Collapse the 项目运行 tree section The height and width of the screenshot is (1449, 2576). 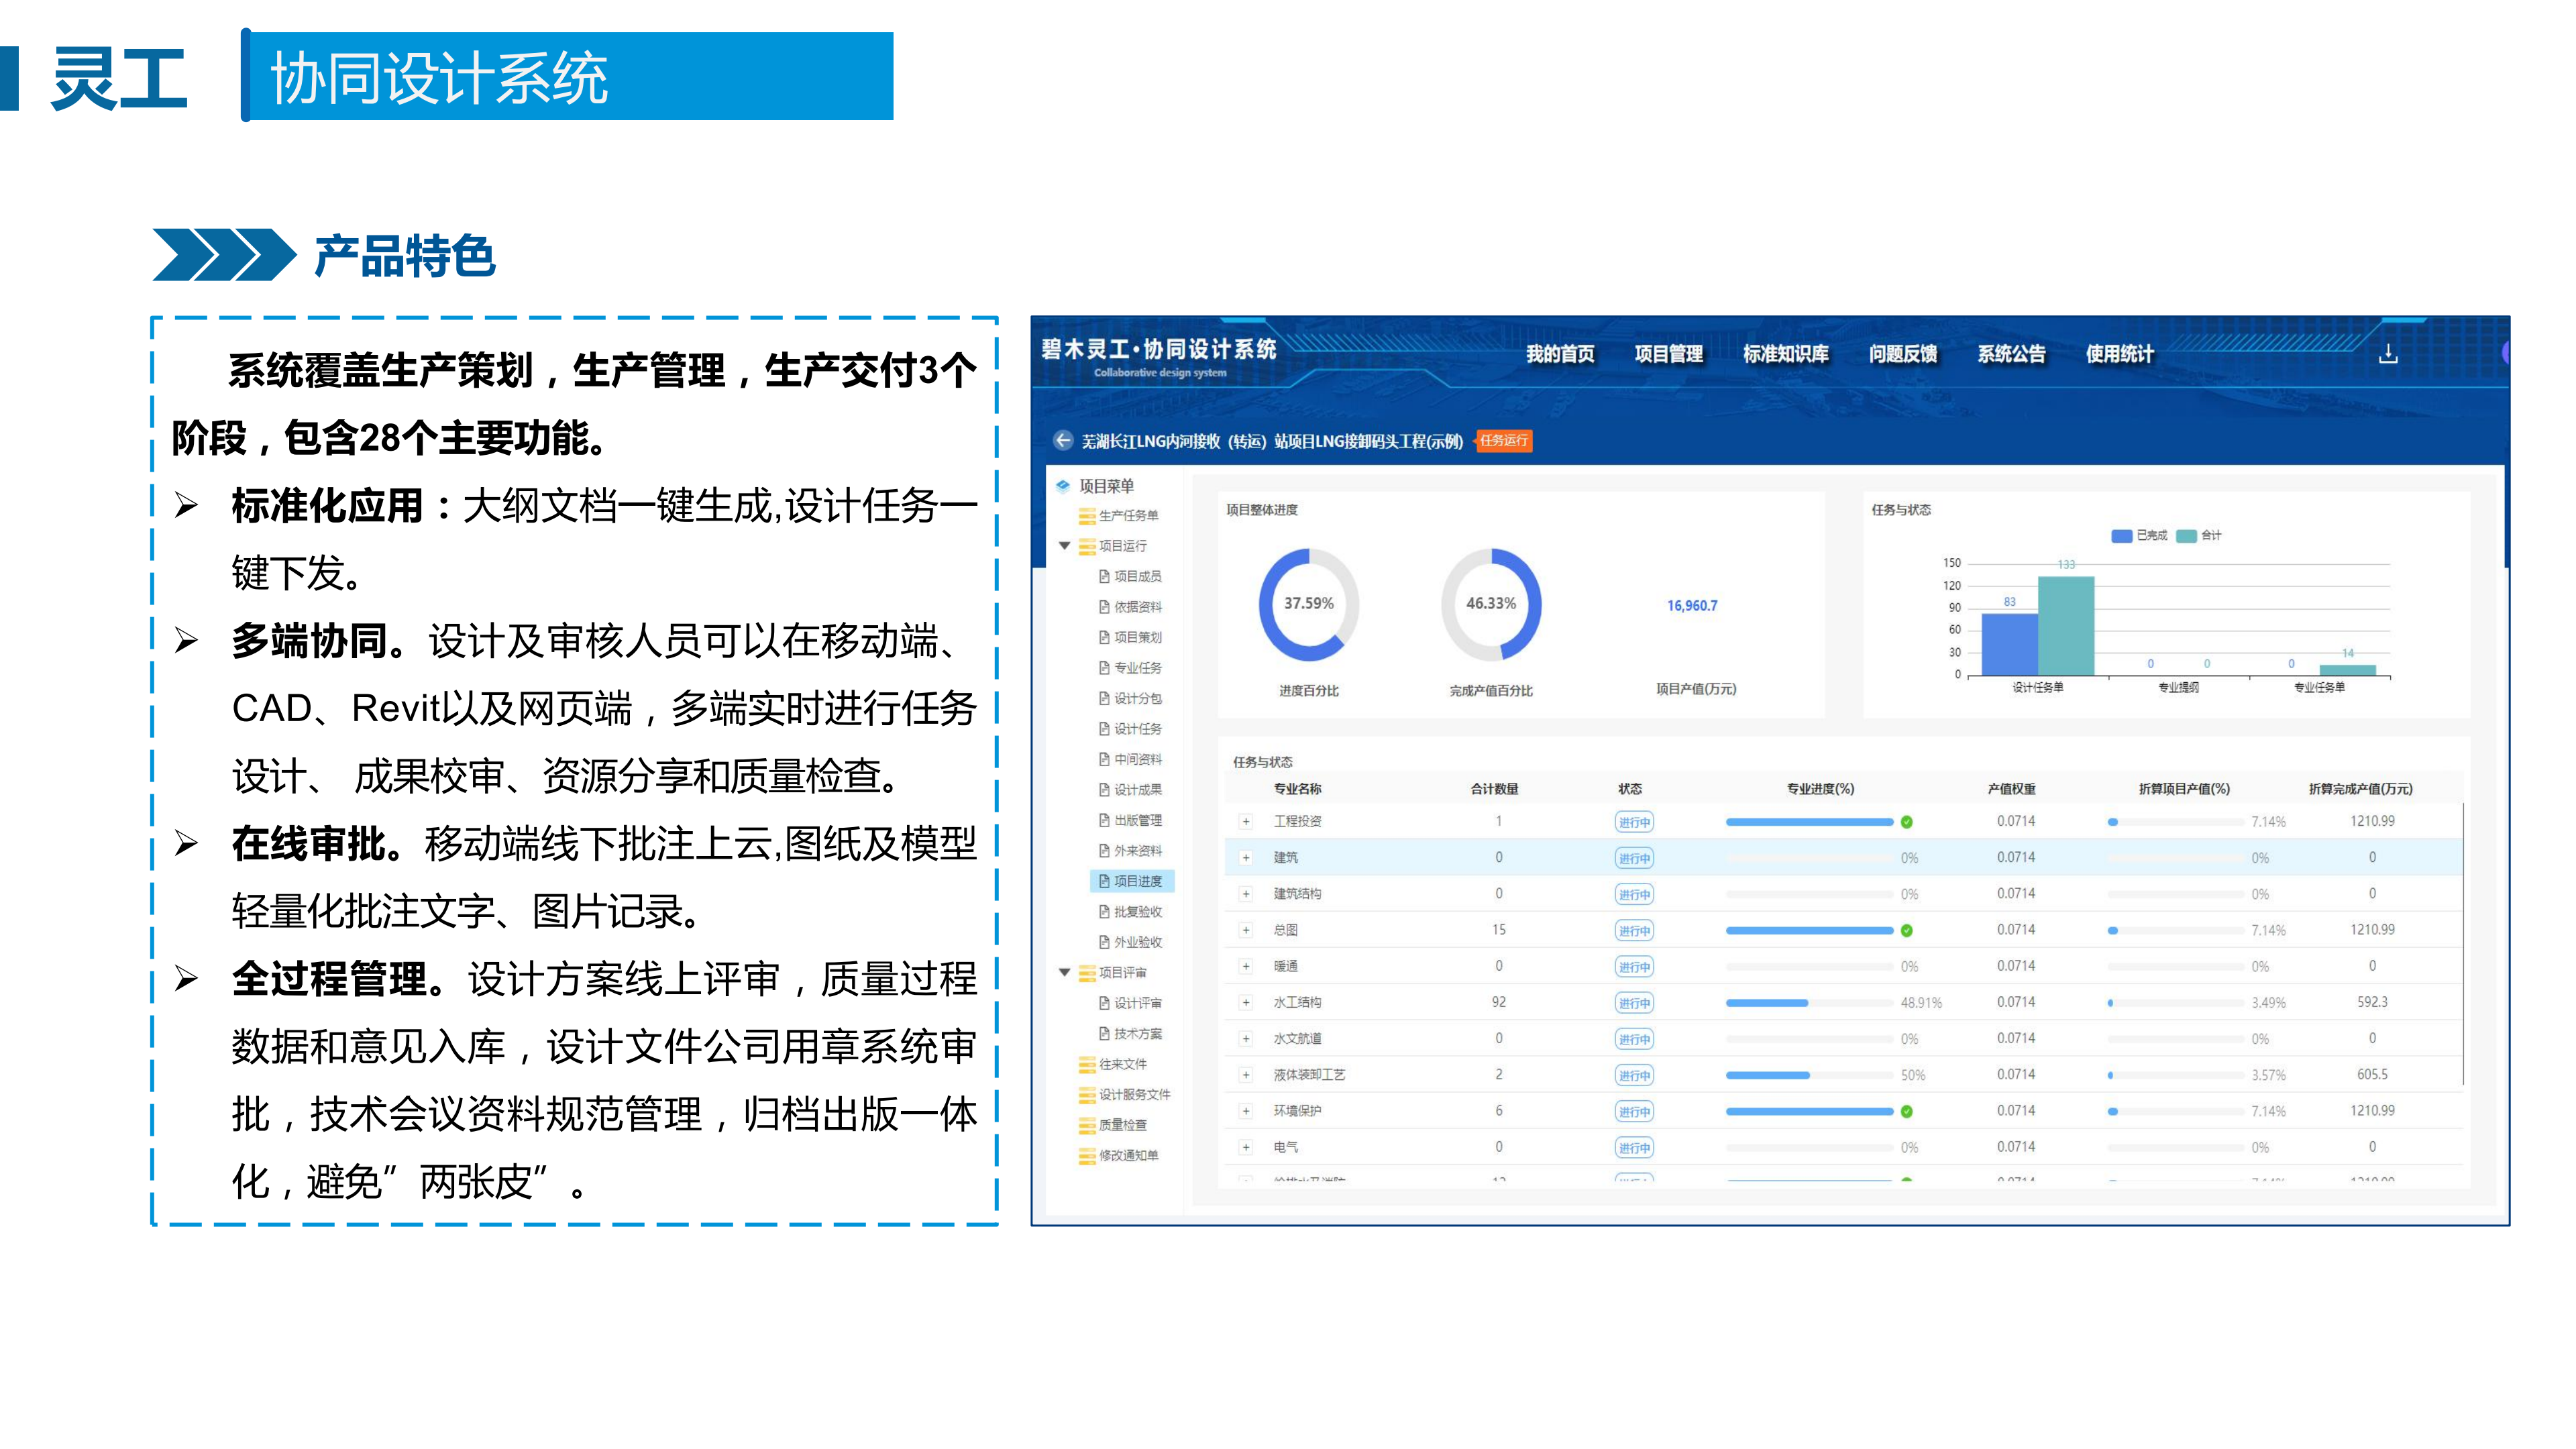tap(1063, 546)
